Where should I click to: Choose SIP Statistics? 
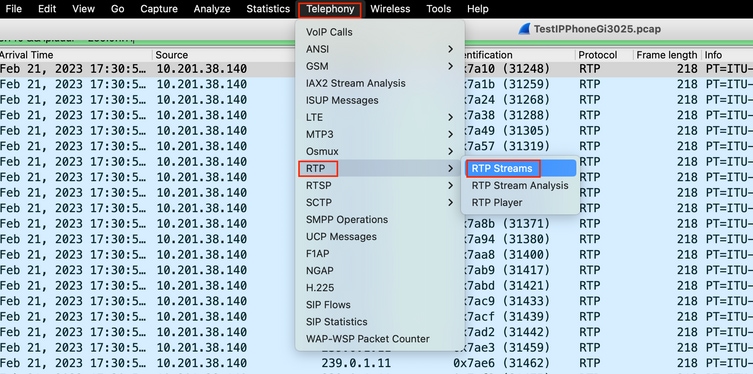(x=379, y=322)
